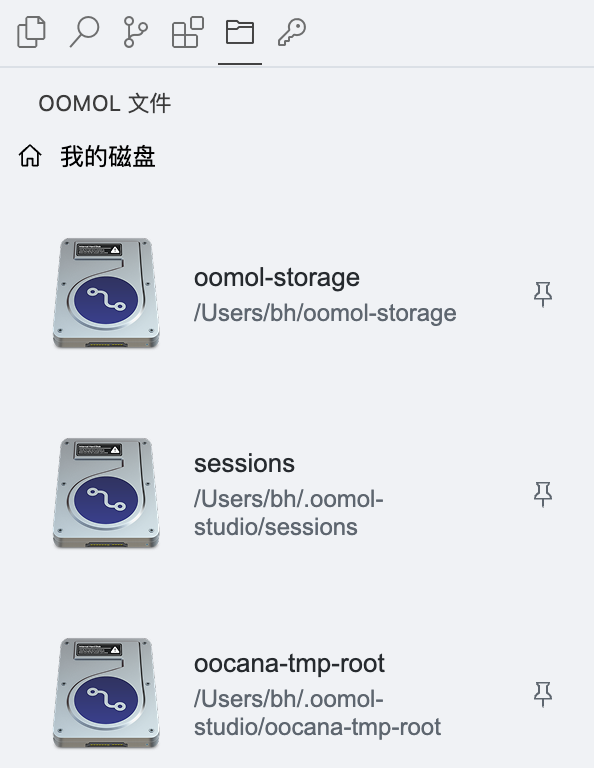Select the OOMOL files folder tab
594x768 pixels.
pos(240,32)
